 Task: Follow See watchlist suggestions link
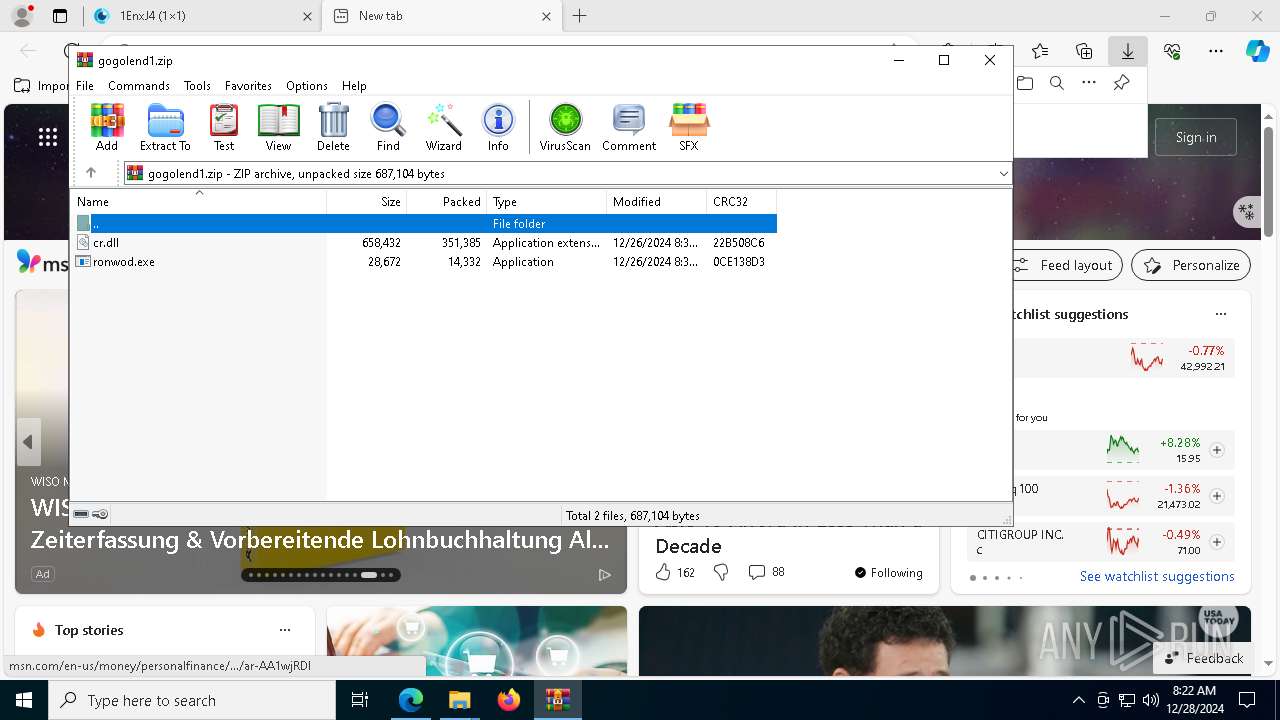(x=1157, y=576)
